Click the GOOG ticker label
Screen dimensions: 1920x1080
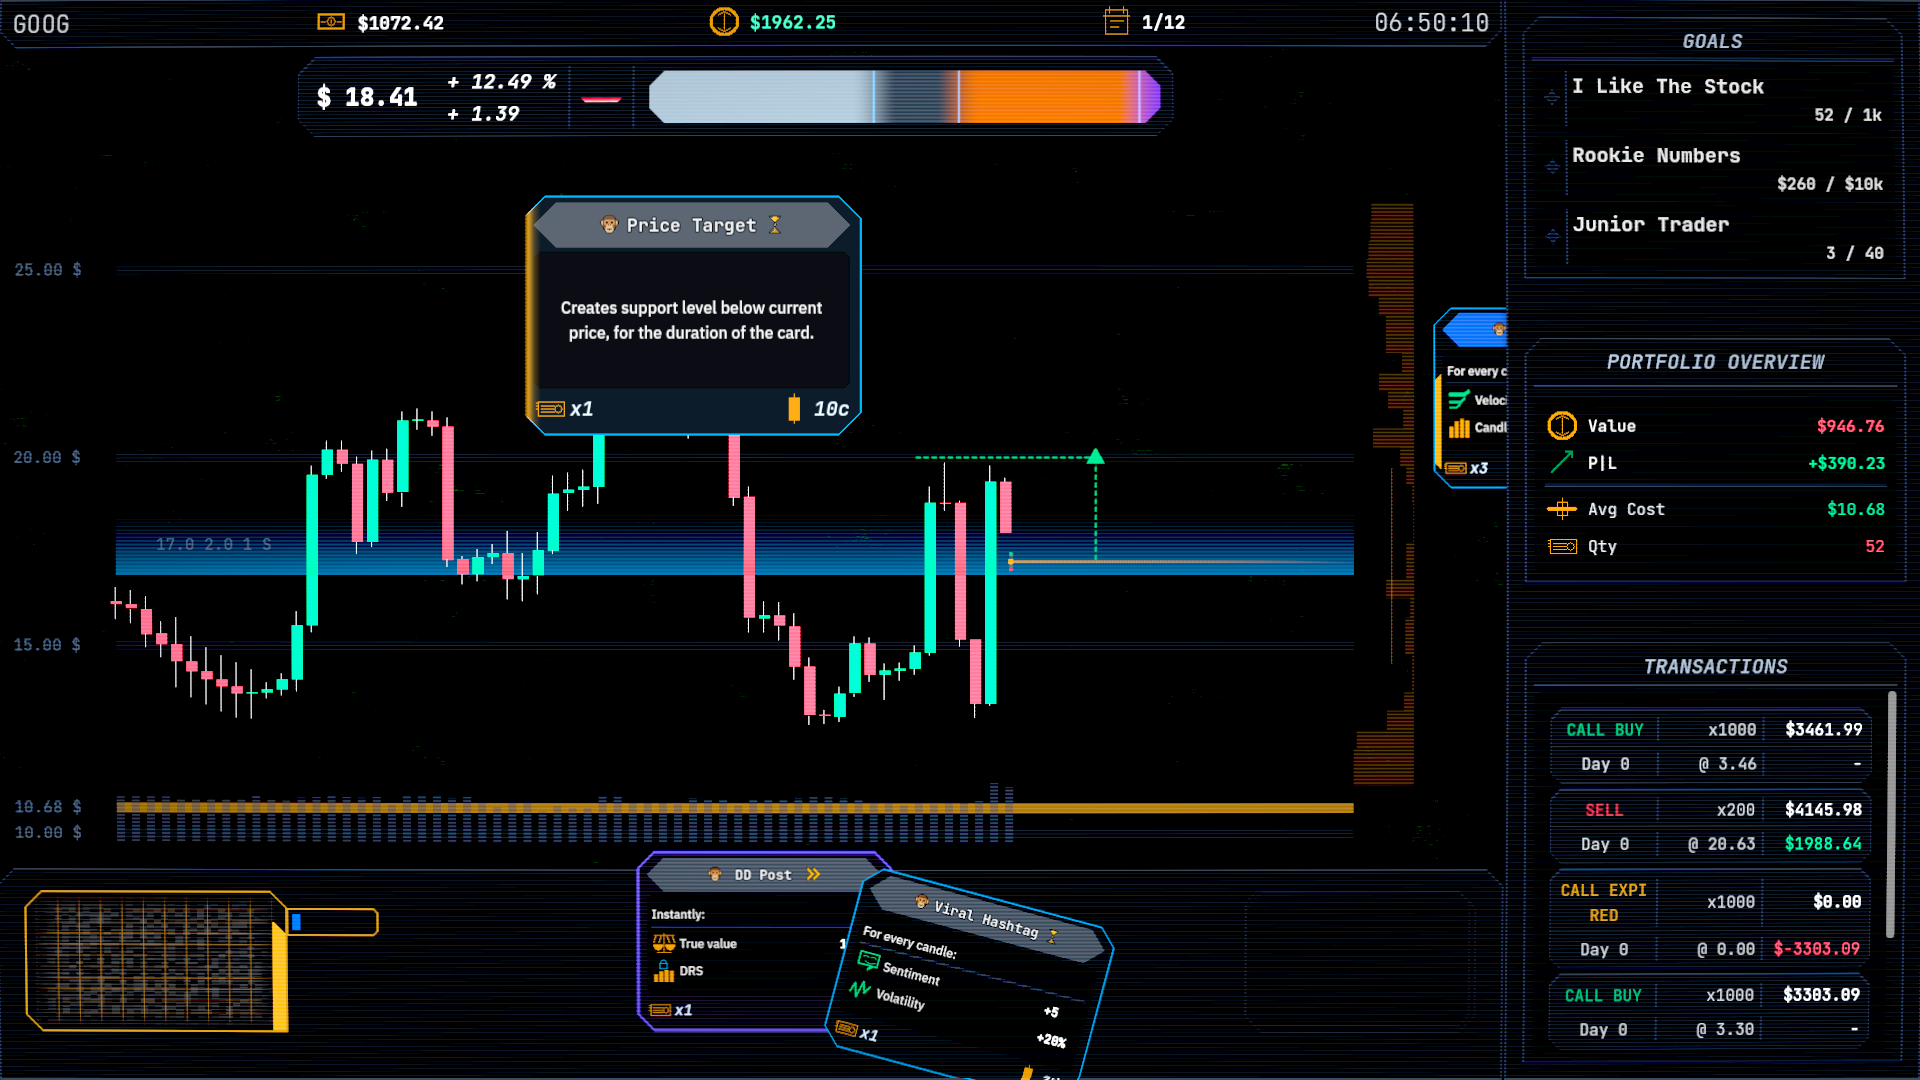pos(41,24)
